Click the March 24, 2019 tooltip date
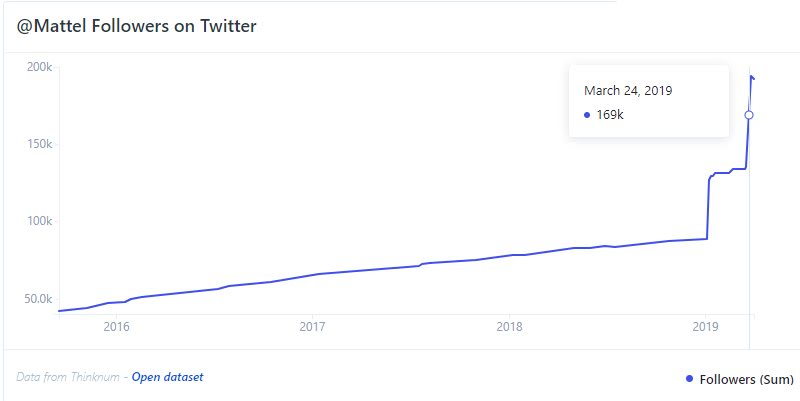The height and width of the screenshot is (401, 800). click(628, 91)
